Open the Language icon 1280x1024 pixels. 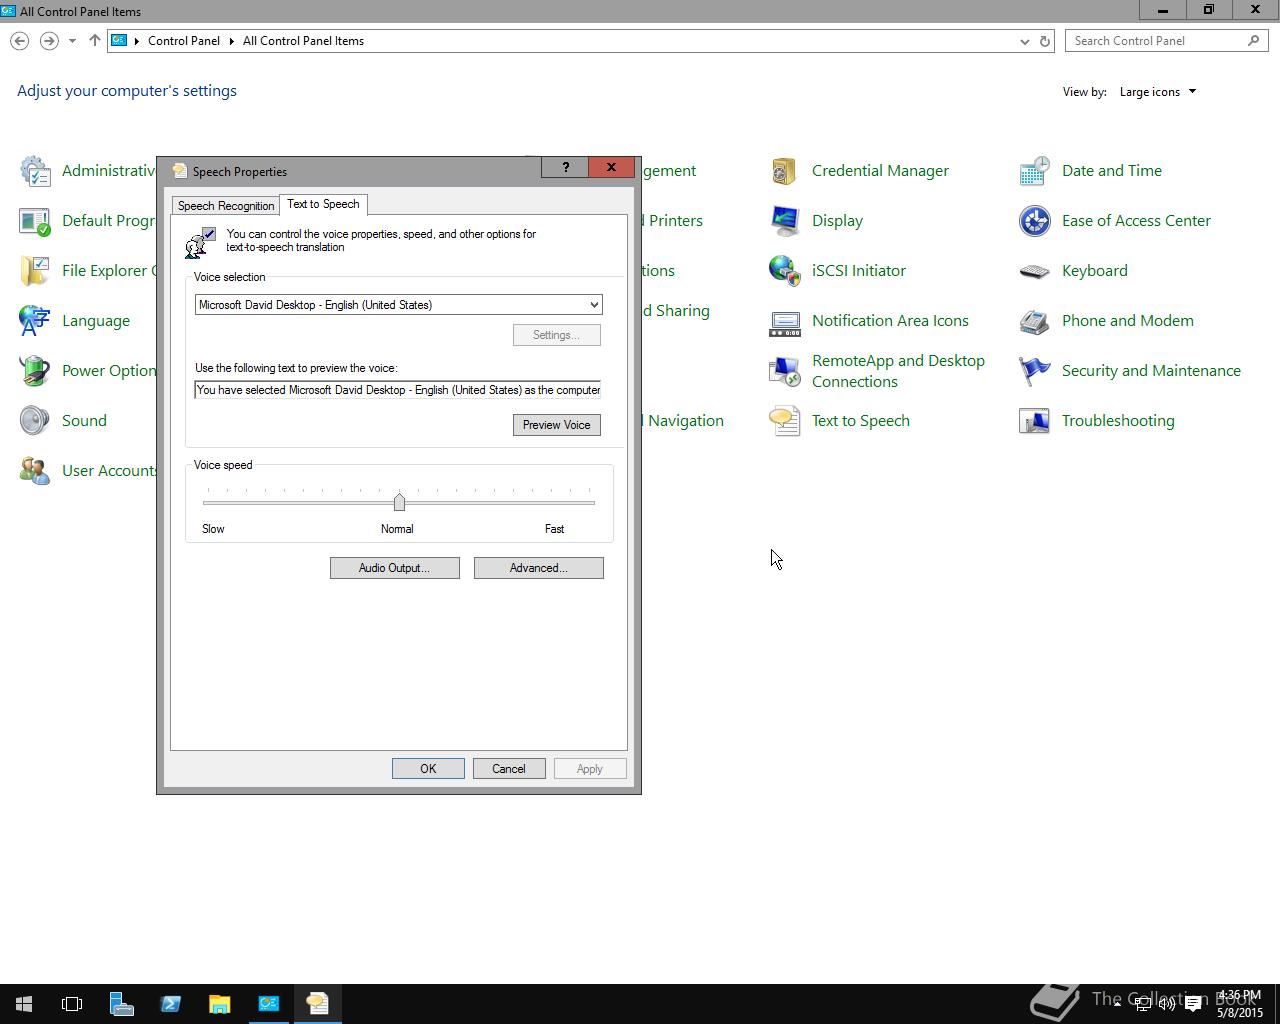(35, 321)
